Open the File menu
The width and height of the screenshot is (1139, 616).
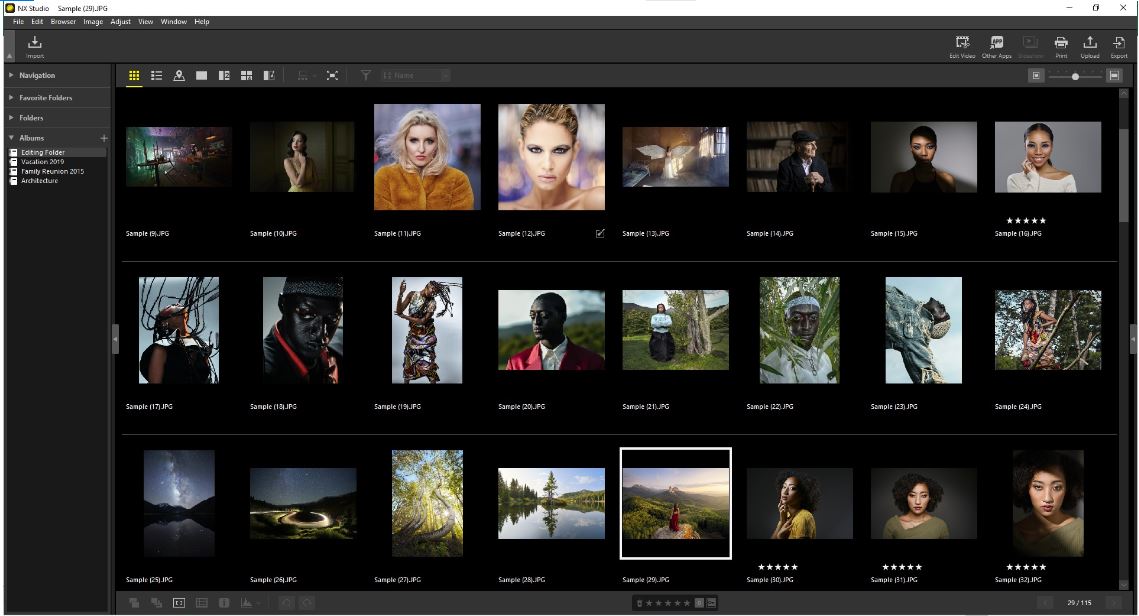(x=18, y=22)
